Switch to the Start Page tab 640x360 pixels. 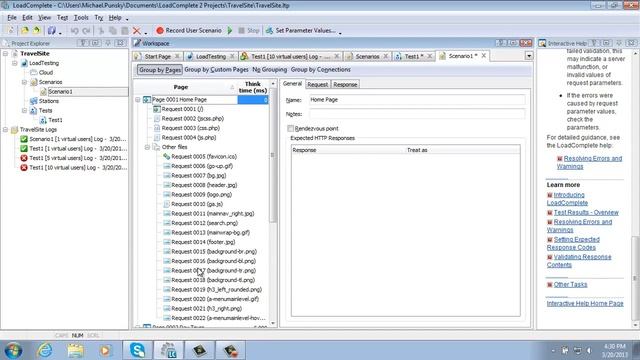[158, 56]
